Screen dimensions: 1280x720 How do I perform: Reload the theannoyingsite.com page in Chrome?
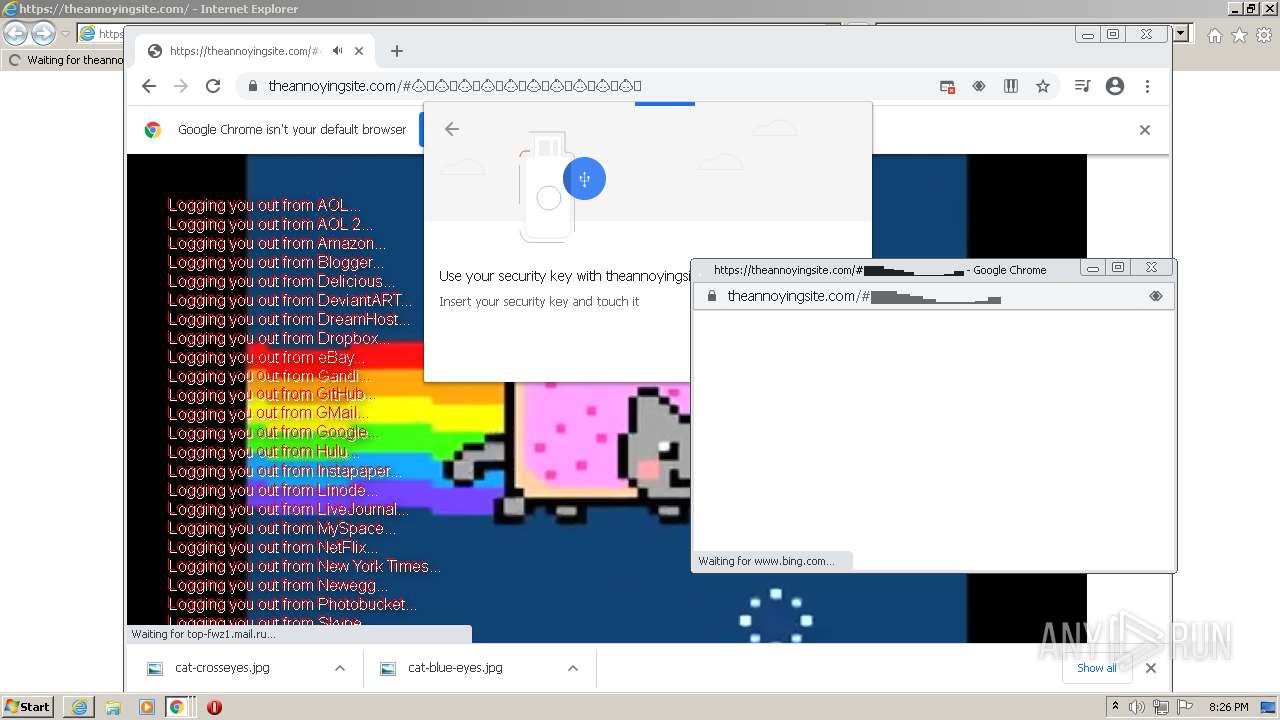tap(213, 86)
